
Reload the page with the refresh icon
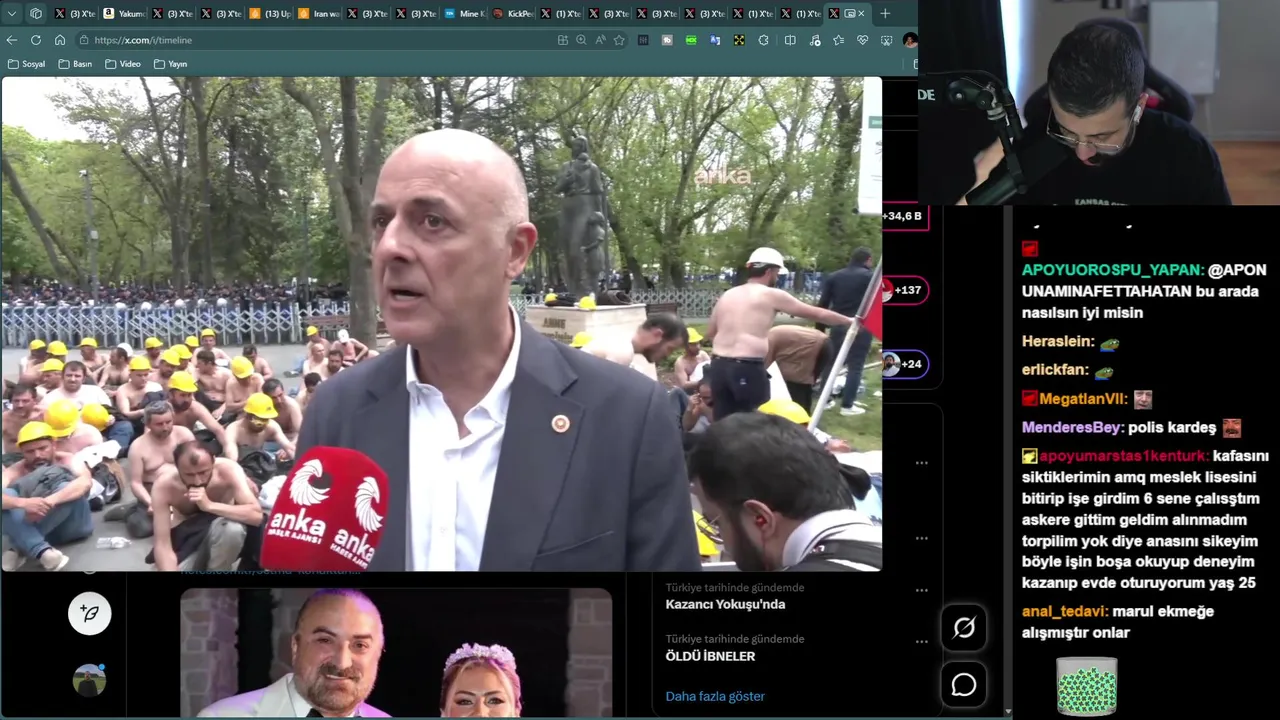pos(36,40)
